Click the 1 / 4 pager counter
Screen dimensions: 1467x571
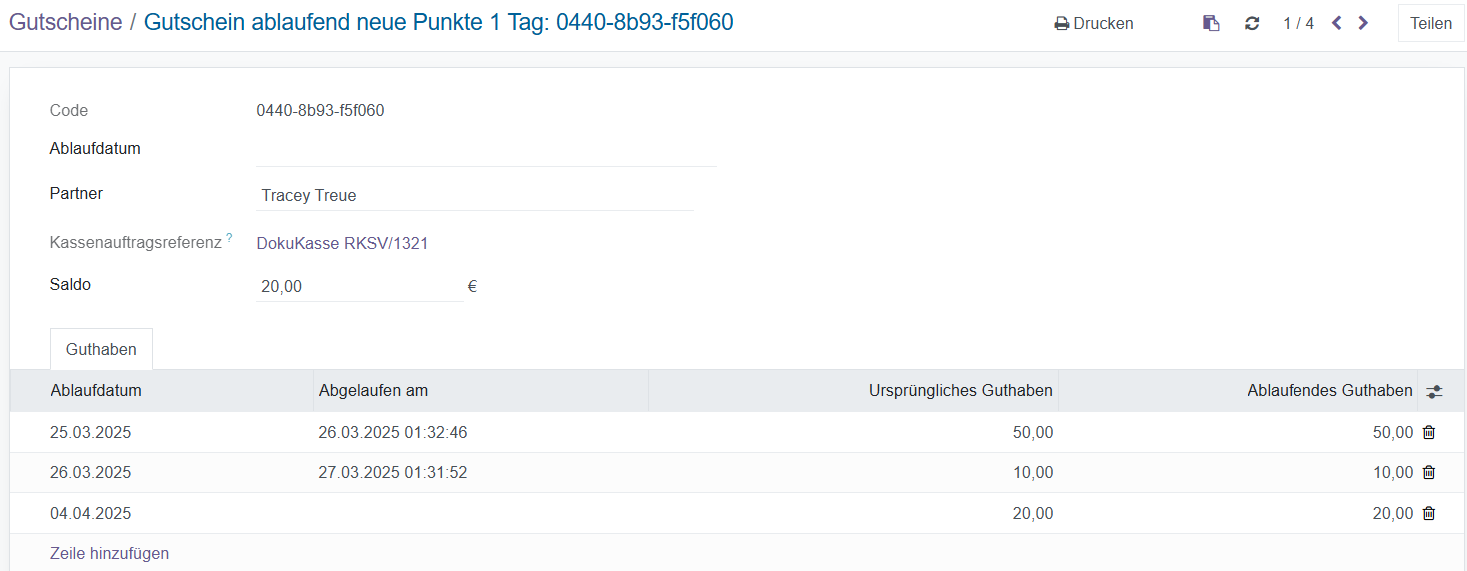[x=1298, y=23]
